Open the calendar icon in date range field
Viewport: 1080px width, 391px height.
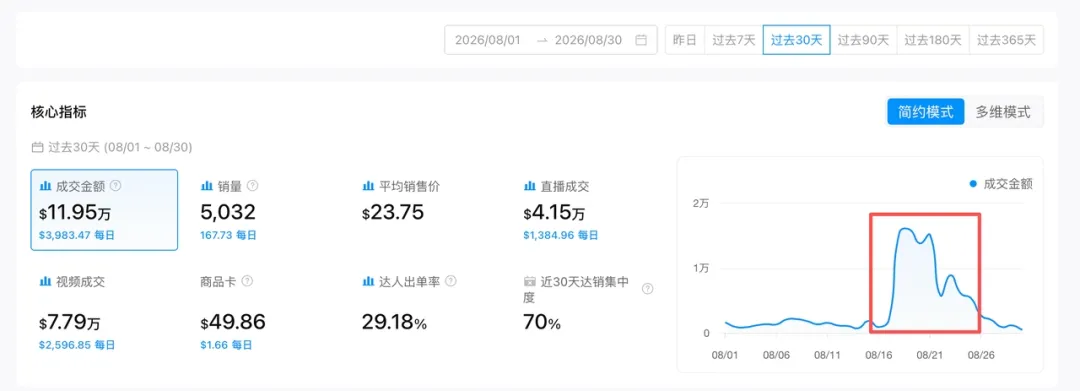641,40
